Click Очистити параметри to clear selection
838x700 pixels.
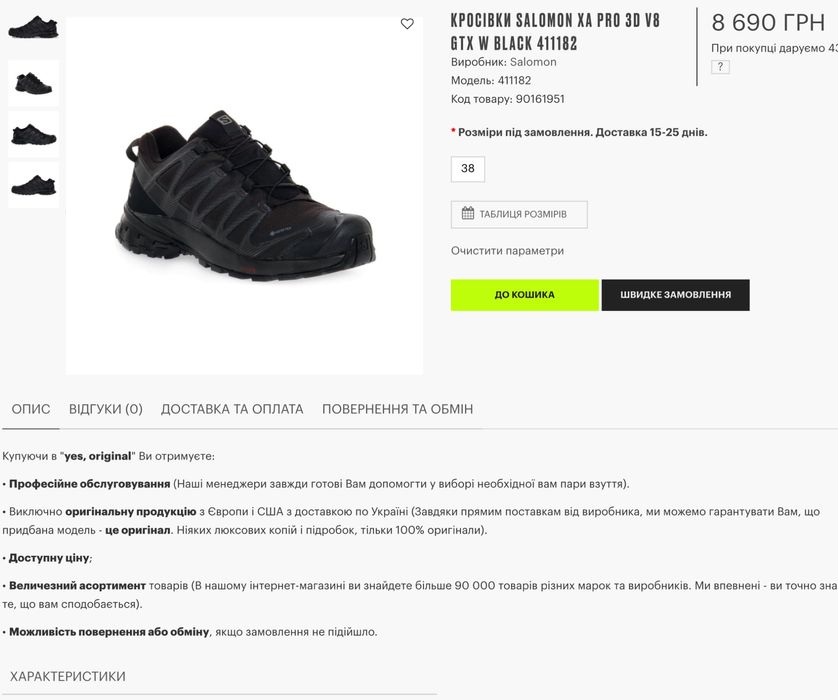tap(507, 251)
